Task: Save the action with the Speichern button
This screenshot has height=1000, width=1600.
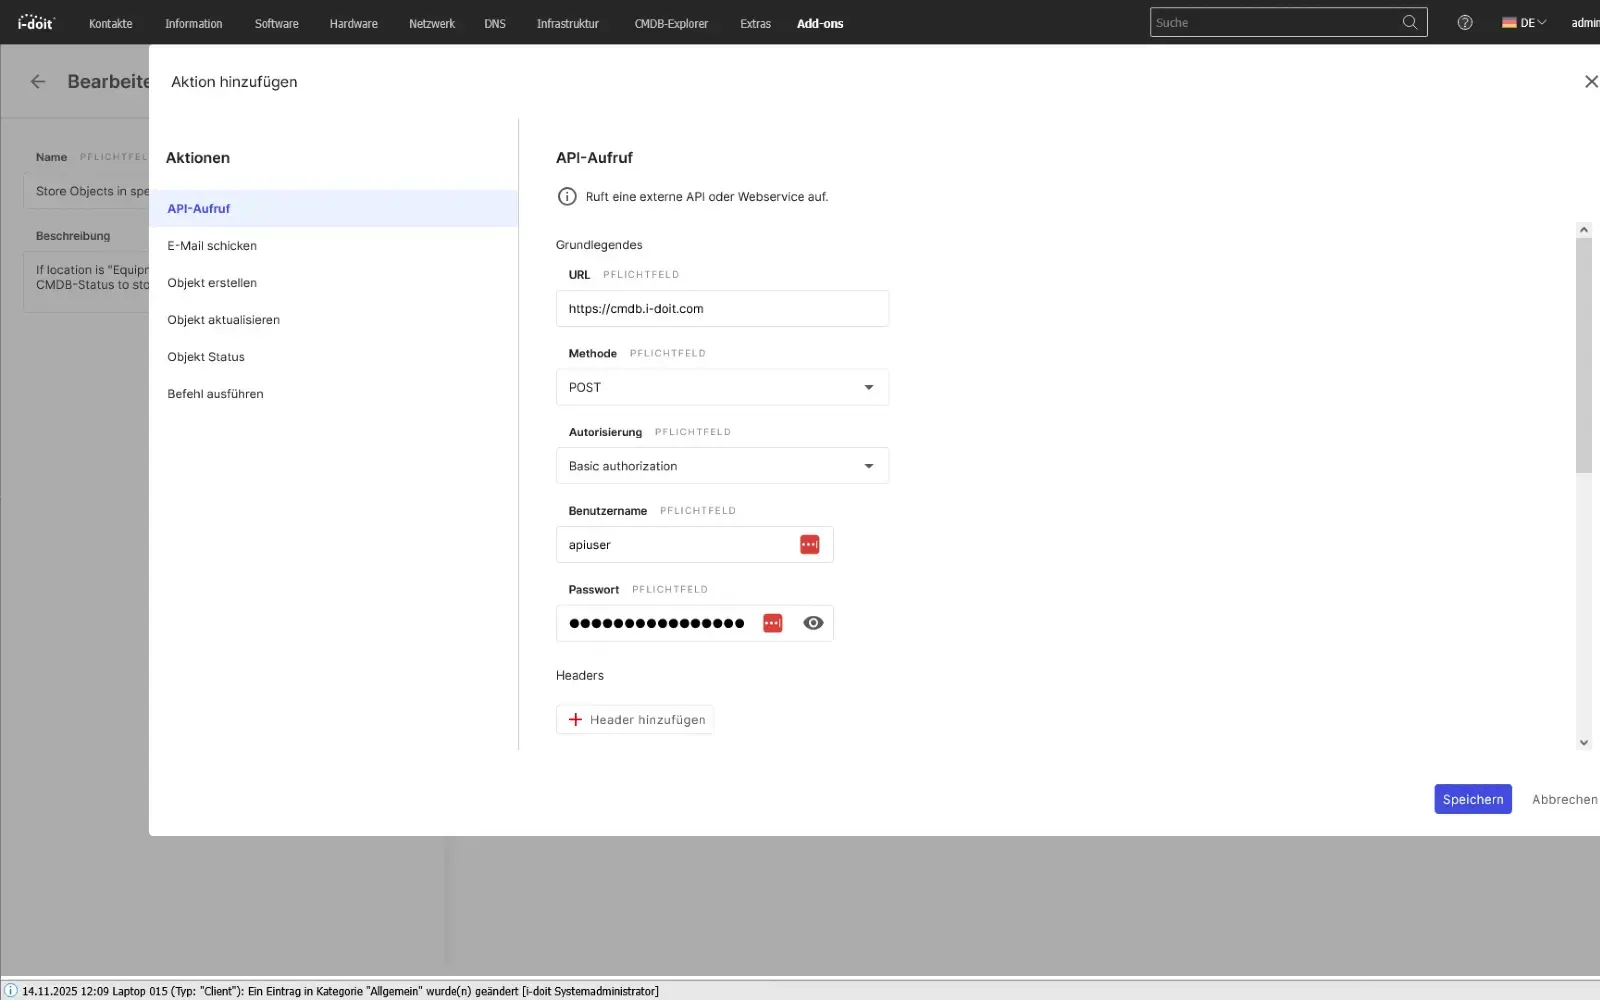Action: 1472,799
